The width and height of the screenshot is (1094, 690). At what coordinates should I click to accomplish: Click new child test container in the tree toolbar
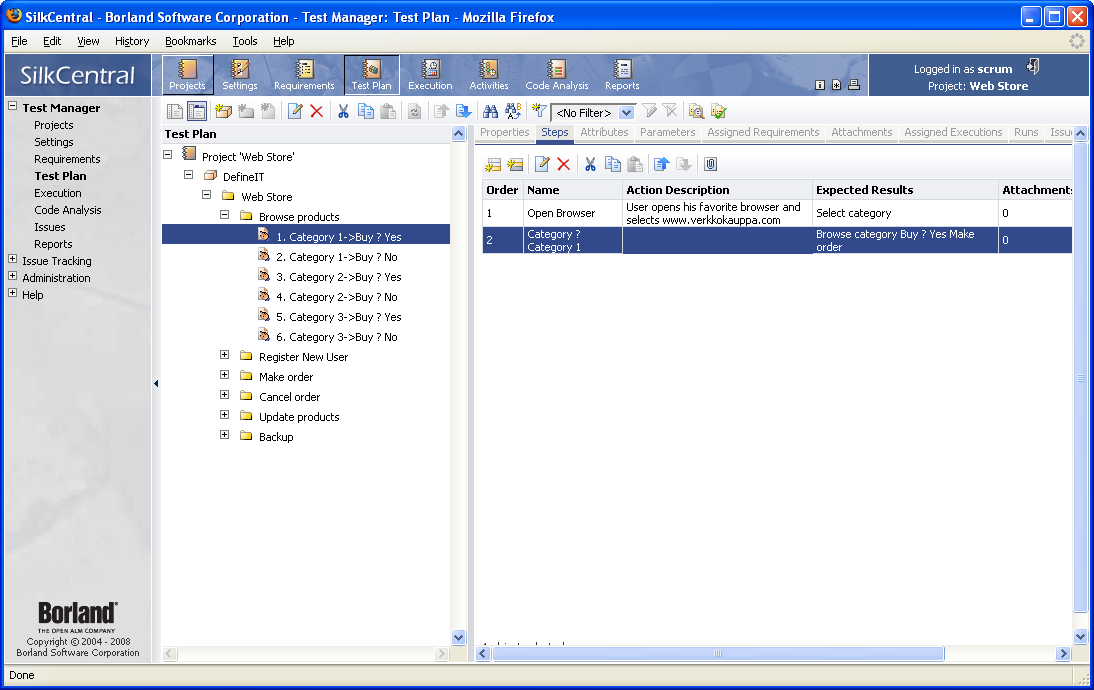coord(223,111)
